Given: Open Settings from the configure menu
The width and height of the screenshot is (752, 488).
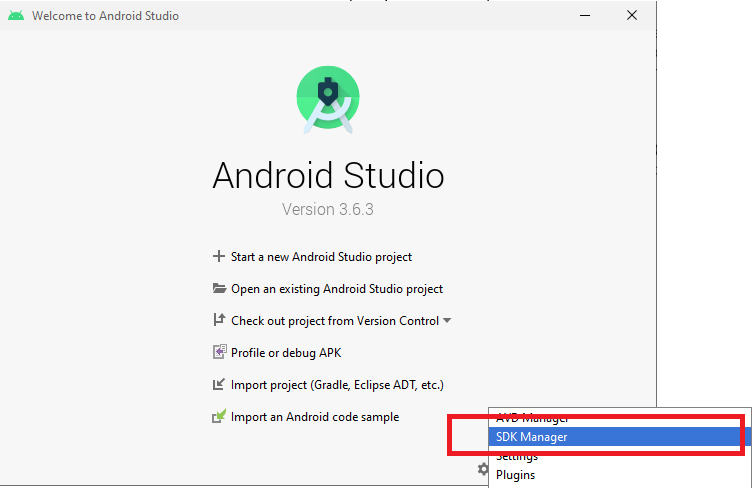Looking at the screenshot, I should 620,456.
